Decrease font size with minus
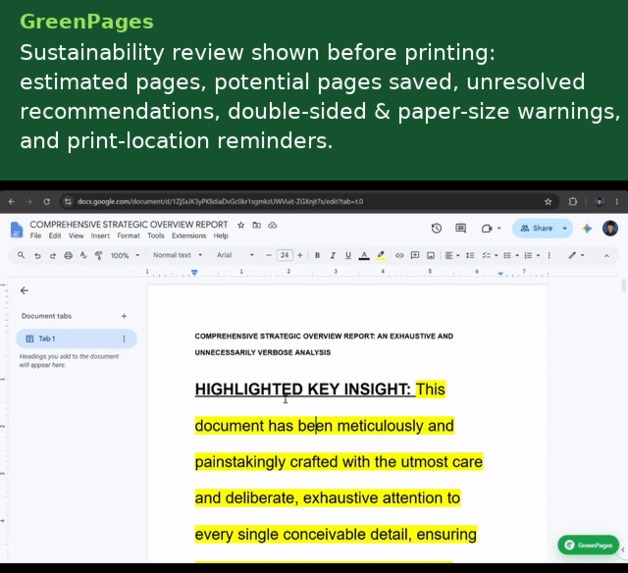Screen dimensions: 628x573 (269, 255)
